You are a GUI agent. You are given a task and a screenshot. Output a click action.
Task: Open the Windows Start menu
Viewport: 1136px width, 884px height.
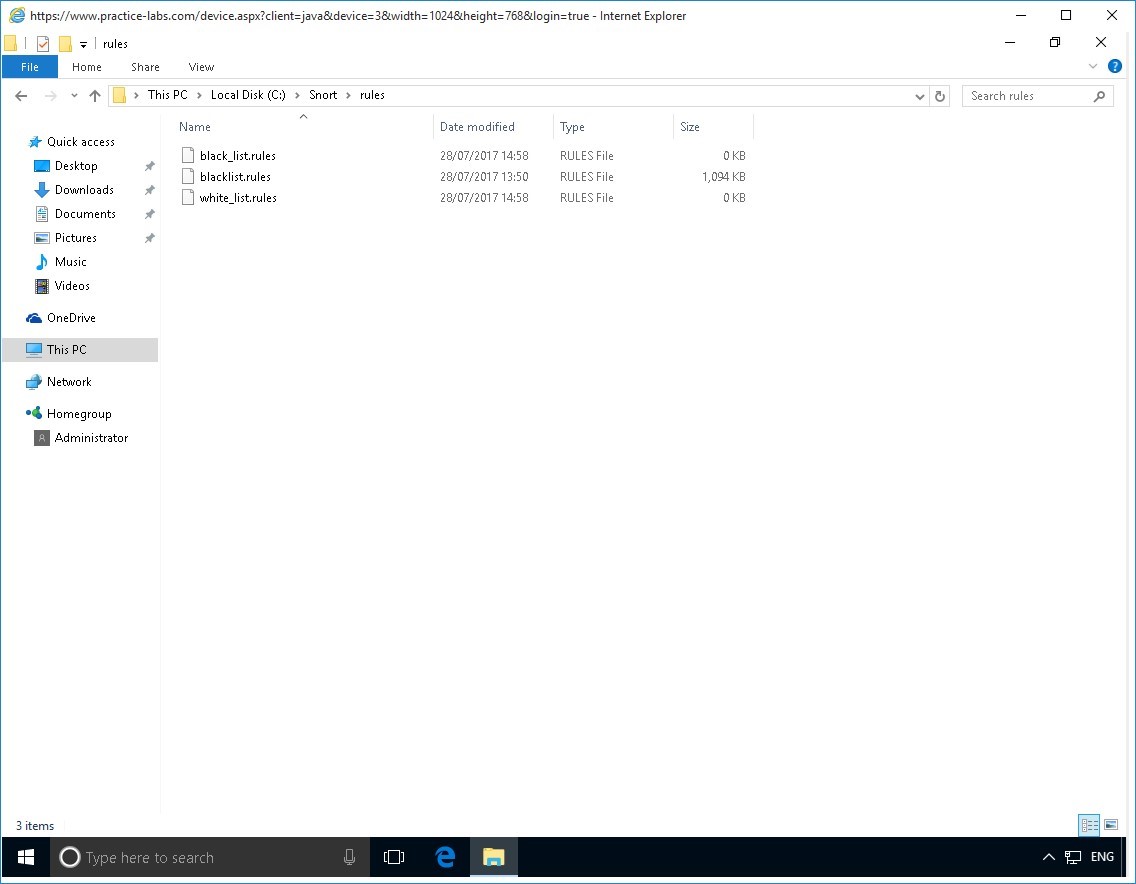pyautogui.click(x=26, y=857)
